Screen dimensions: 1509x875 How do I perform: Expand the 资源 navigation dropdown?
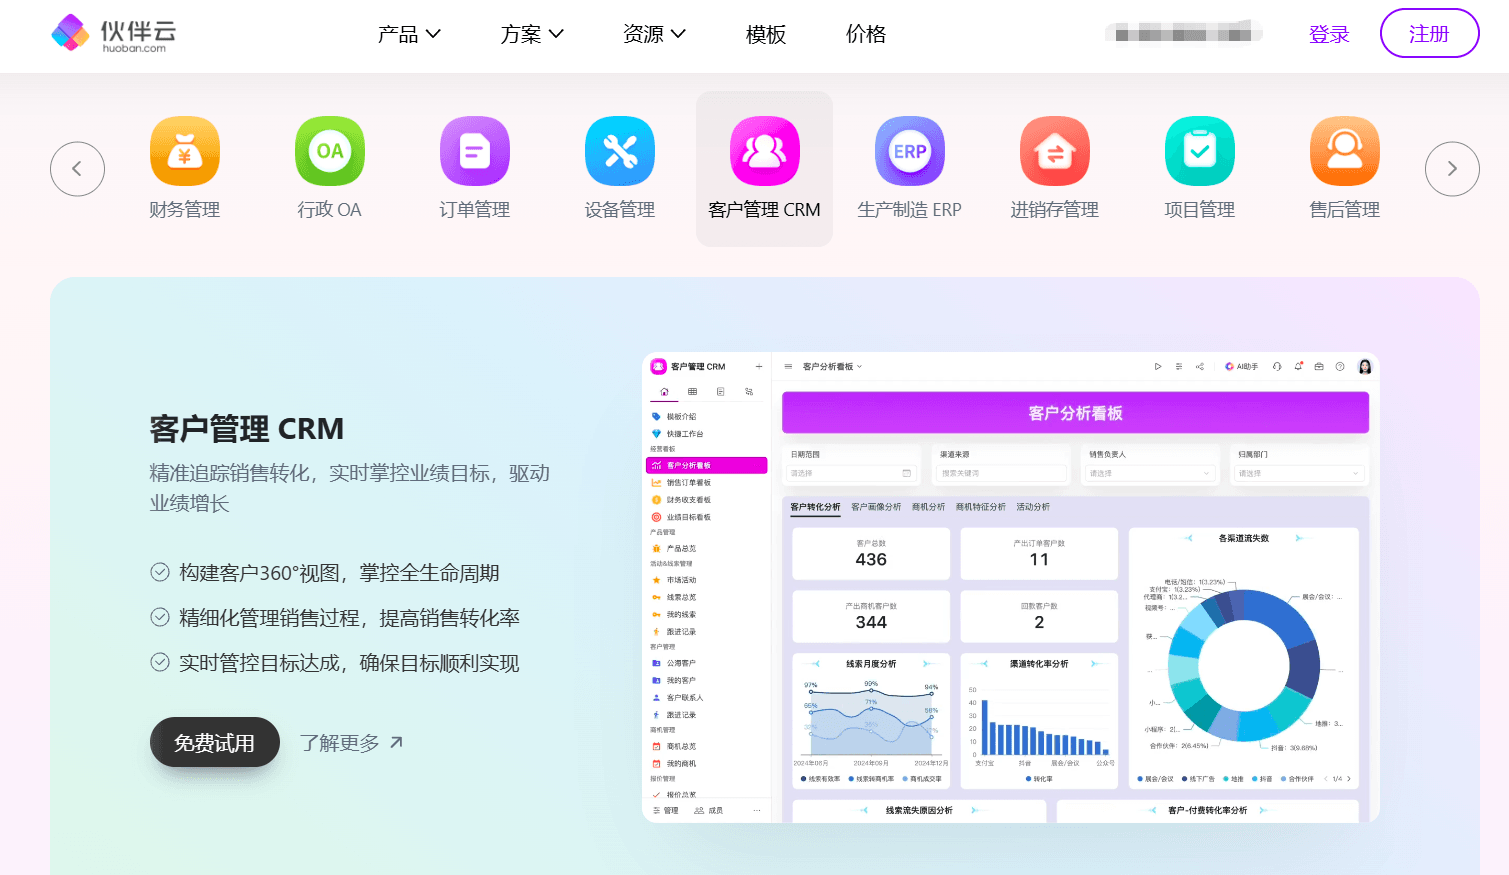click(654, 34)
